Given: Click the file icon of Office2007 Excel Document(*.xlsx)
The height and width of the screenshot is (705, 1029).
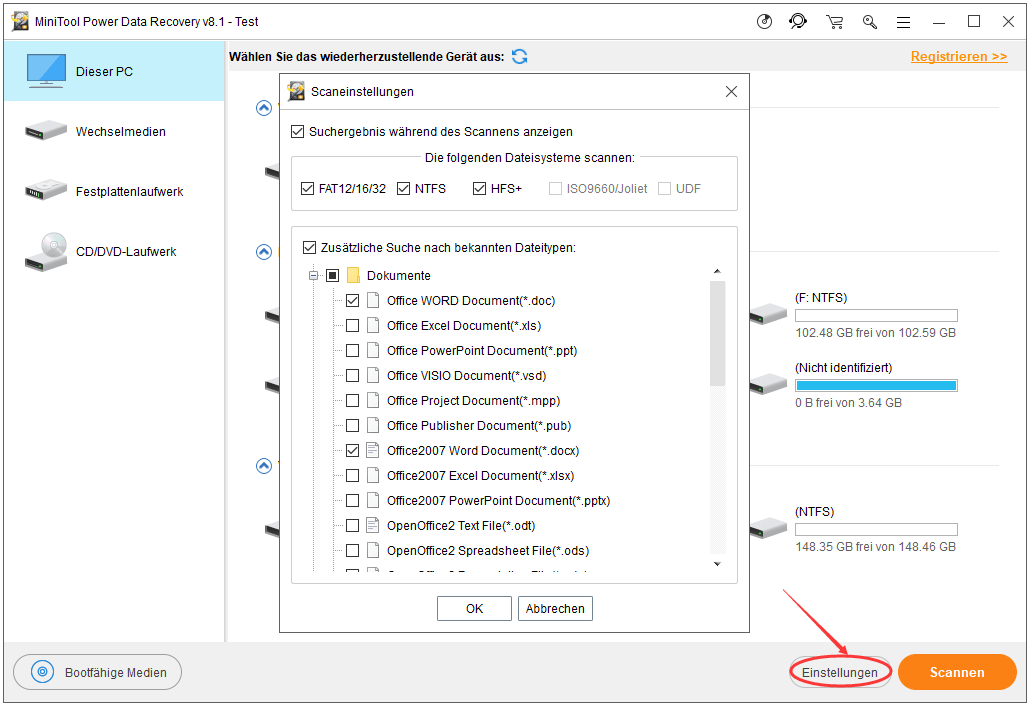Looking at the screenshot, I should (x=373, y=475).
